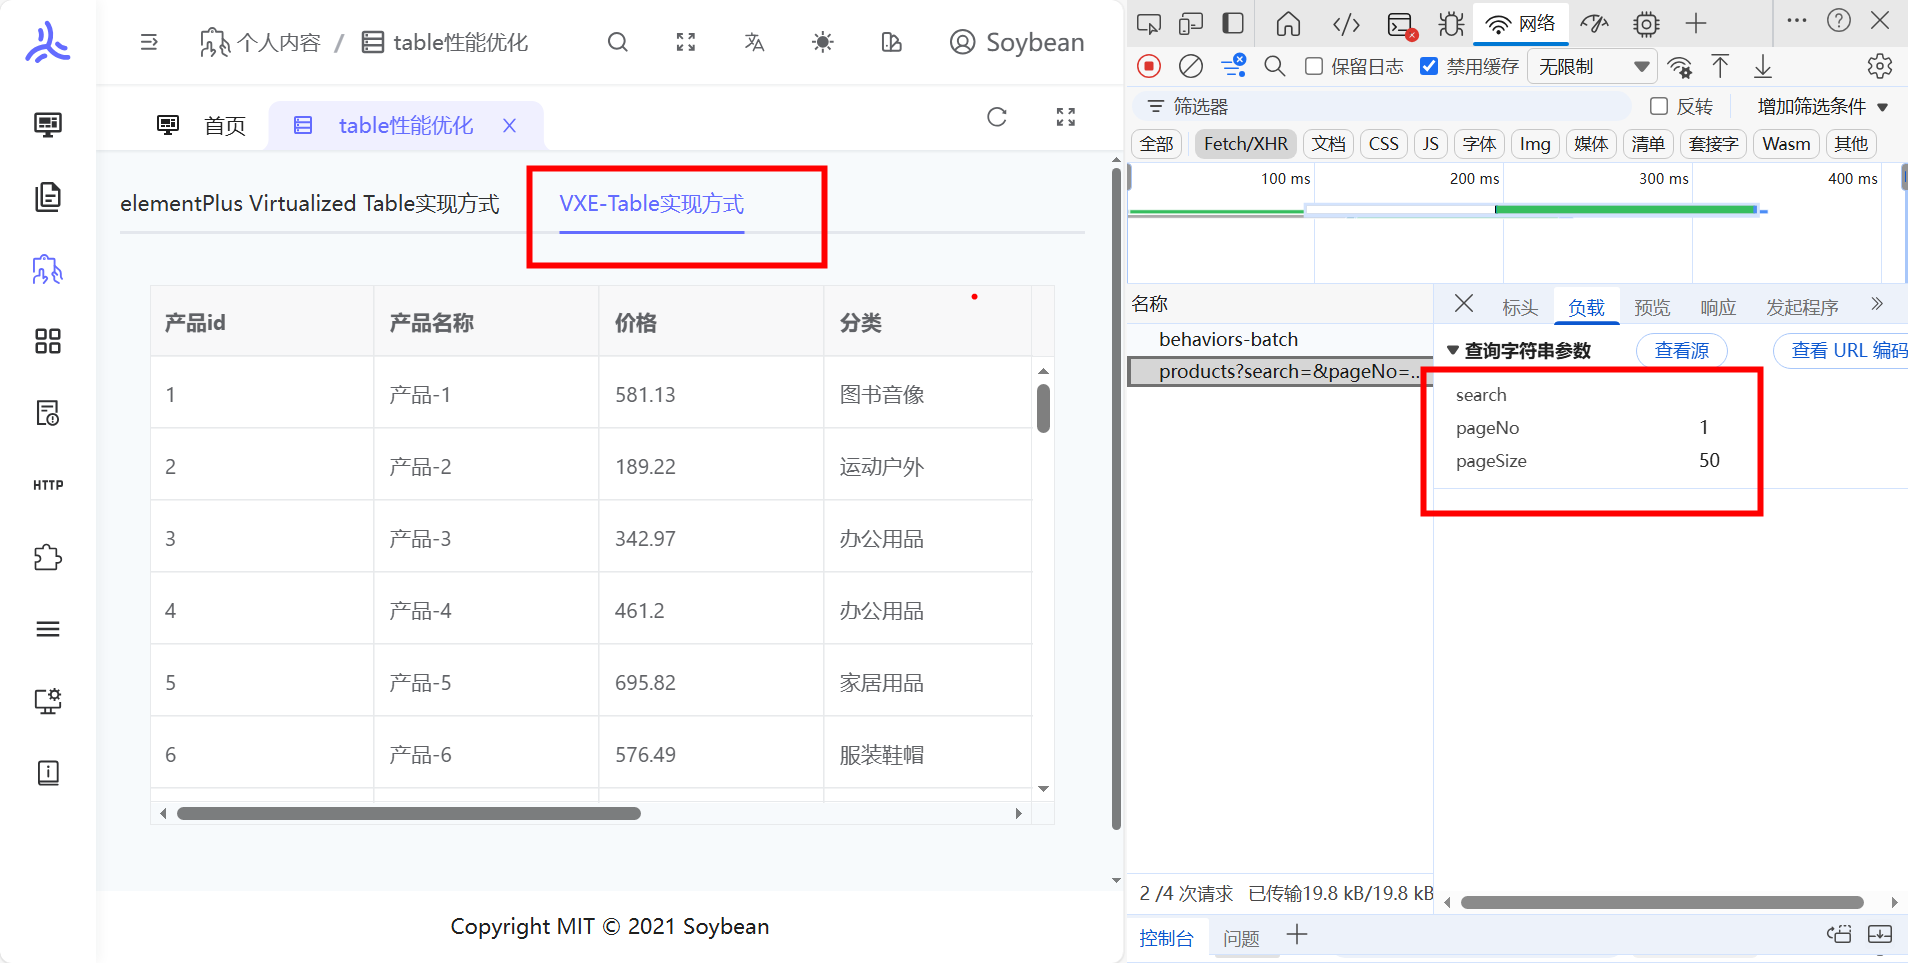1908x963 pixels.
Task: Uncheck the 禁用缓存 checkbox
Action: 1429,66
